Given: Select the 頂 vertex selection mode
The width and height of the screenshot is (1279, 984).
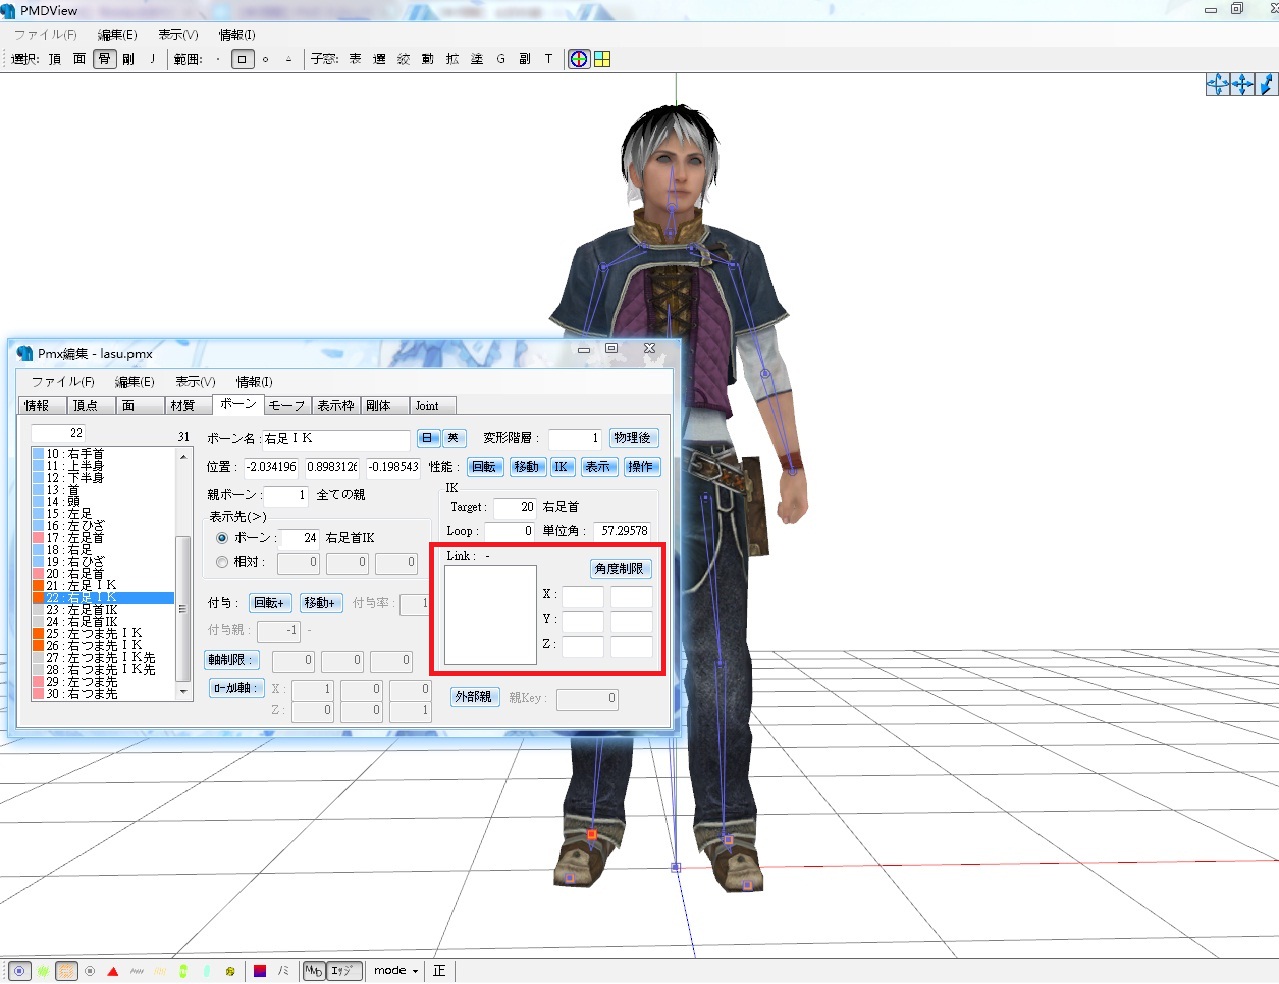Looking at the screenshot, I should (x=55, y=59).
